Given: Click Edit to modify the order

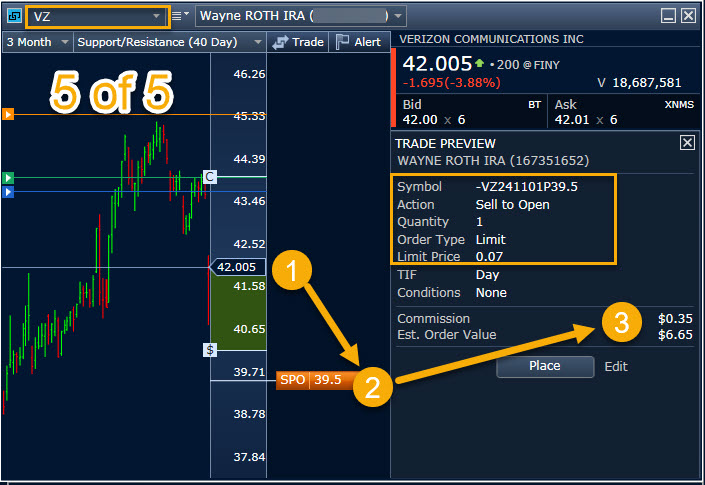Looking at the screenshot, I should 616,366.
